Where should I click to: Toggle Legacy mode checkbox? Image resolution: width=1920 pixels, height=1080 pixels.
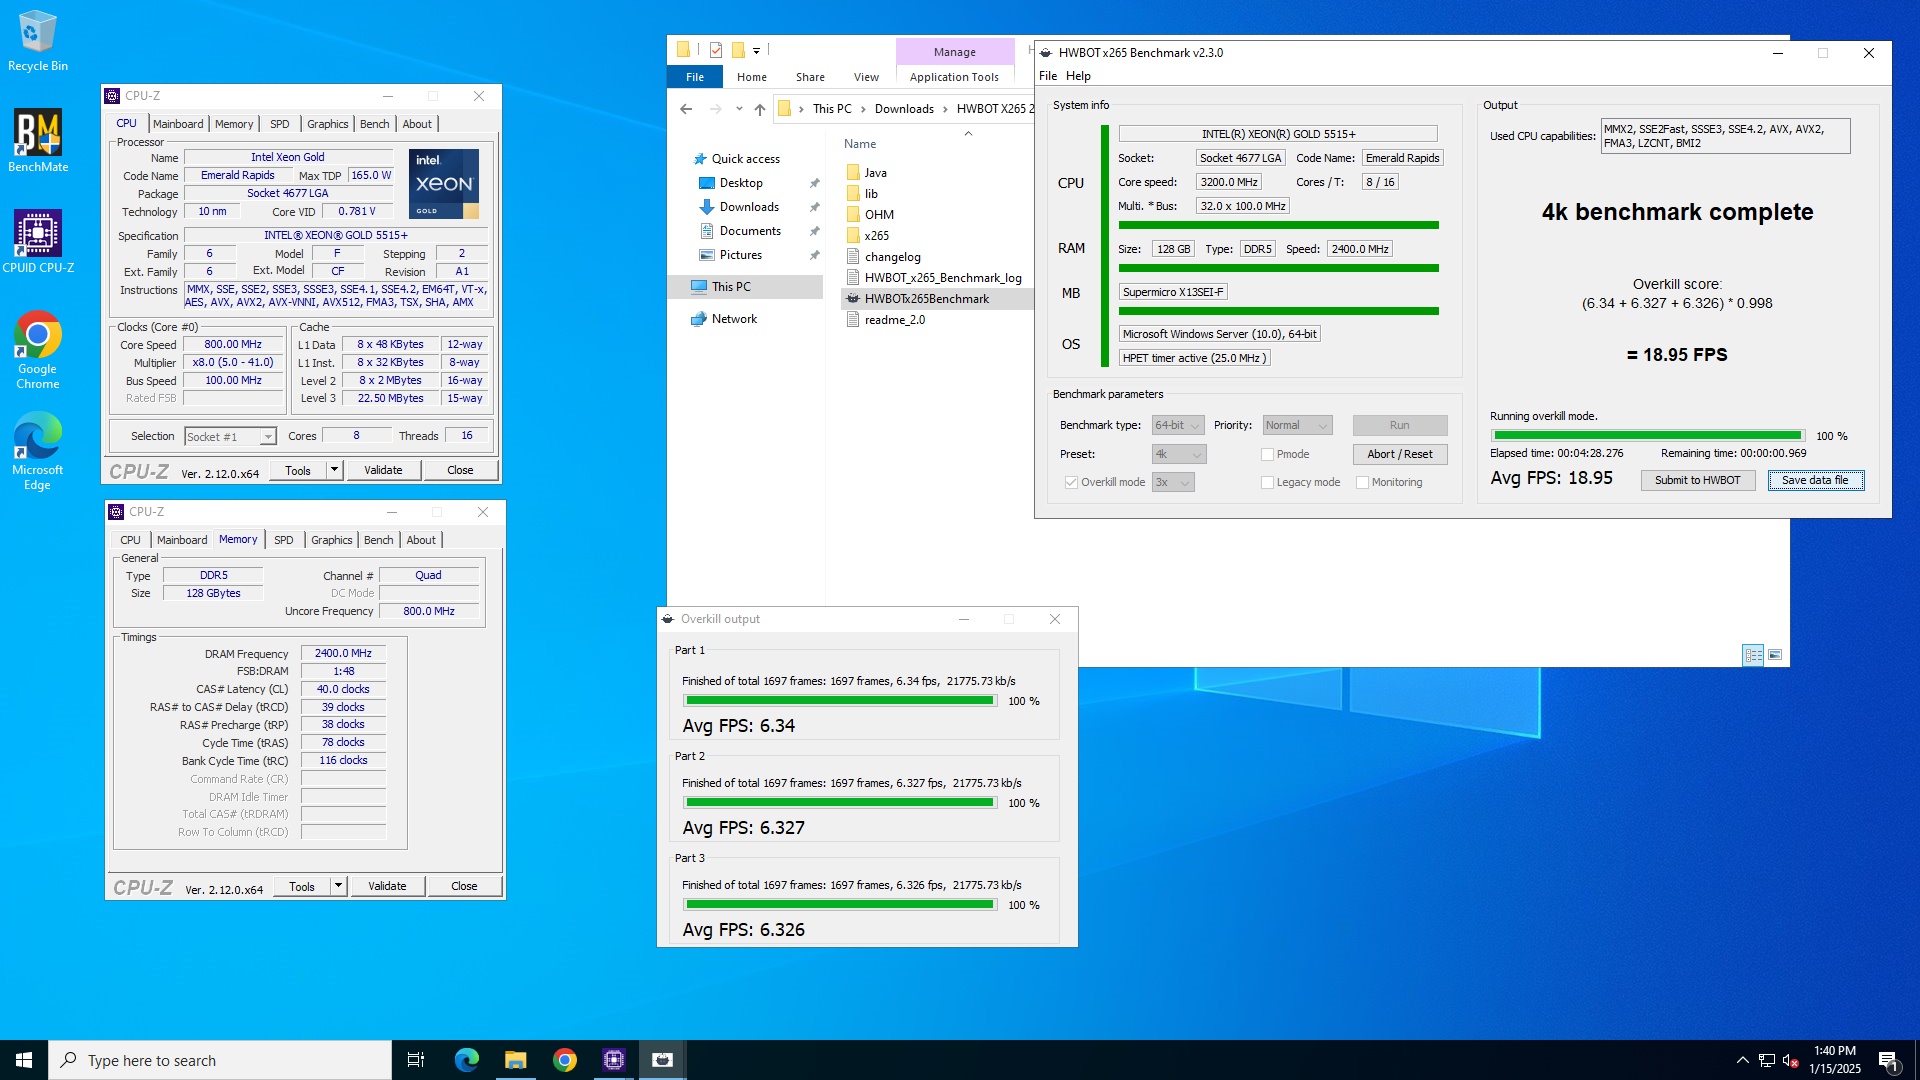[x=1267, y=482]
